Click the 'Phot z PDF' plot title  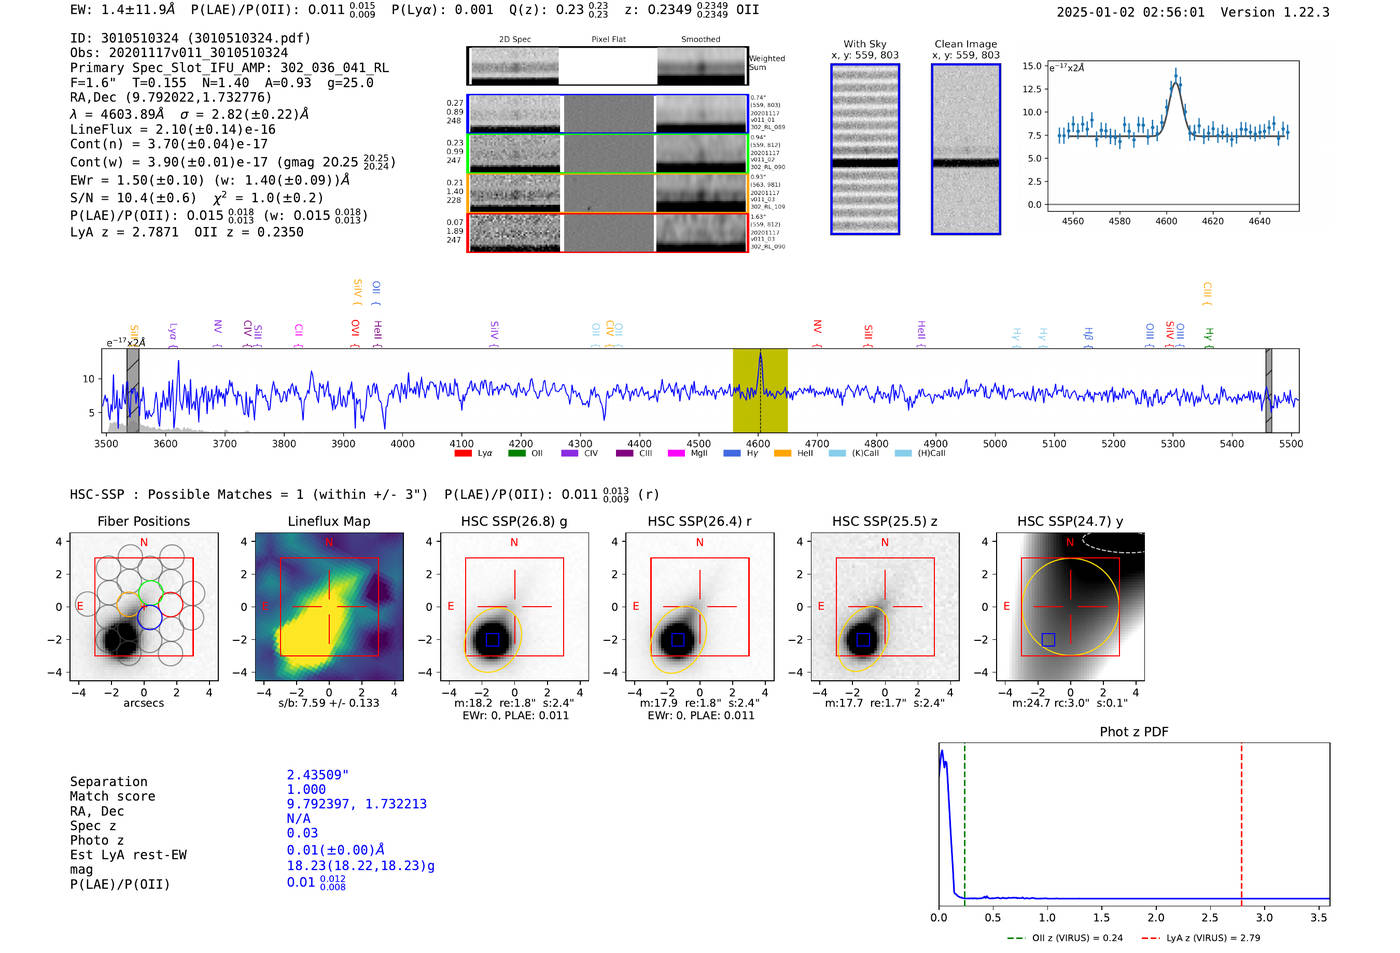coord(1134,732)
